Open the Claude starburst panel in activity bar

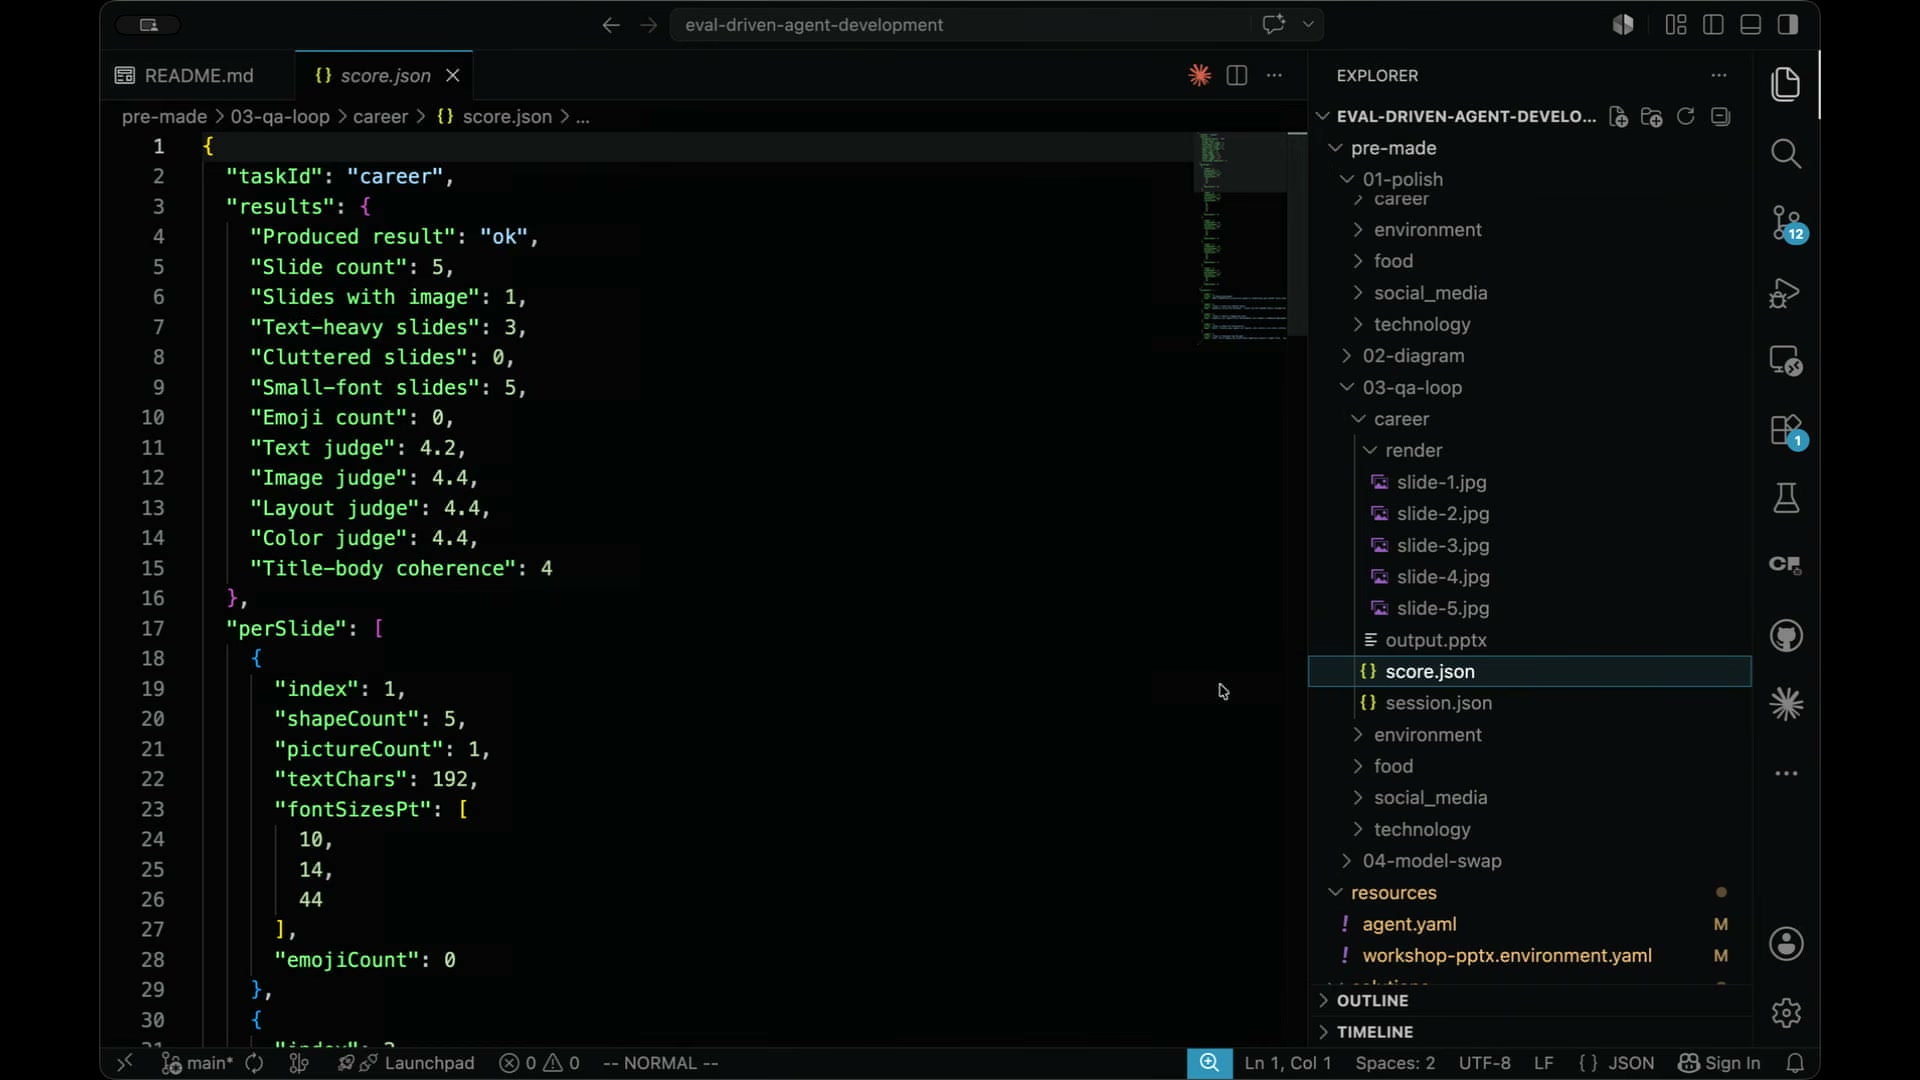[1786, 705]
